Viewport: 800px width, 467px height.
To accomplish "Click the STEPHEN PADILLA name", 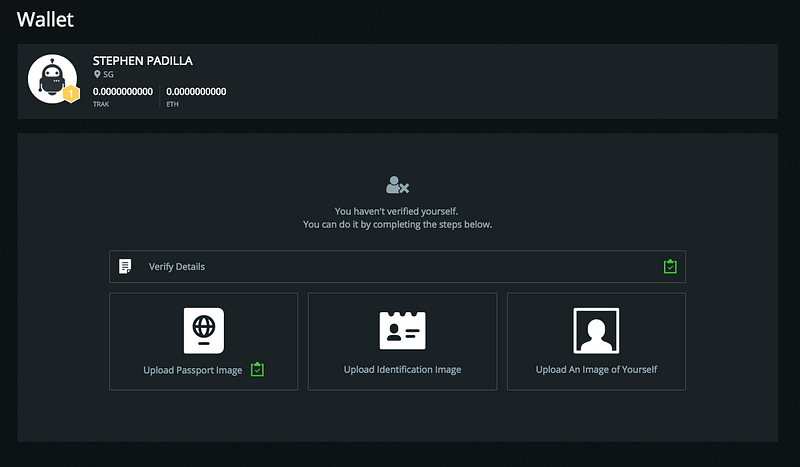I will click(x=143, y=61).
